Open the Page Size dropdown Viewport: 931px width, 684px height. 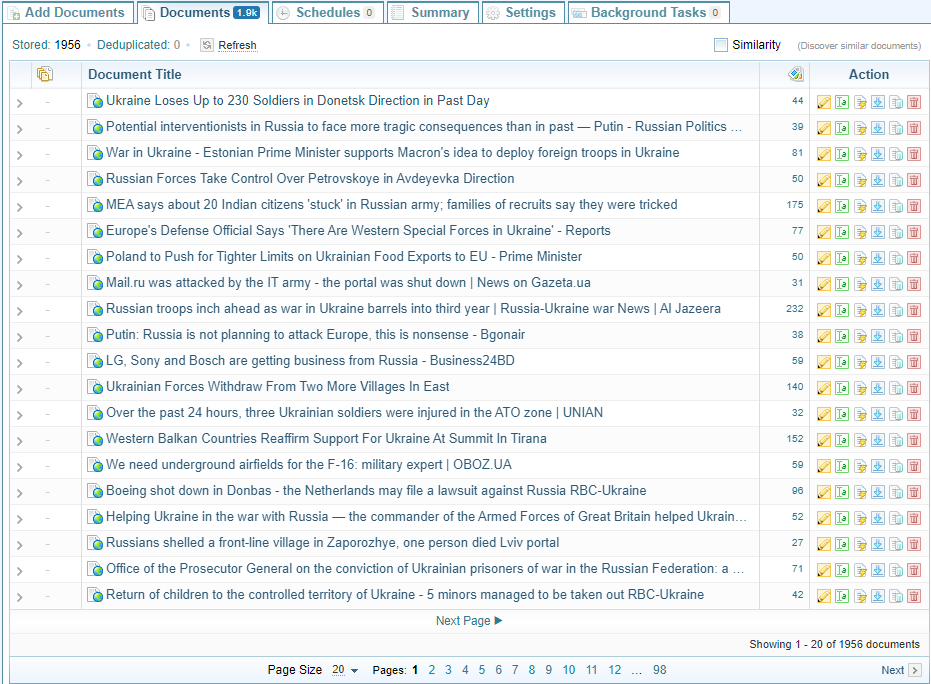(x=344, y=670)
